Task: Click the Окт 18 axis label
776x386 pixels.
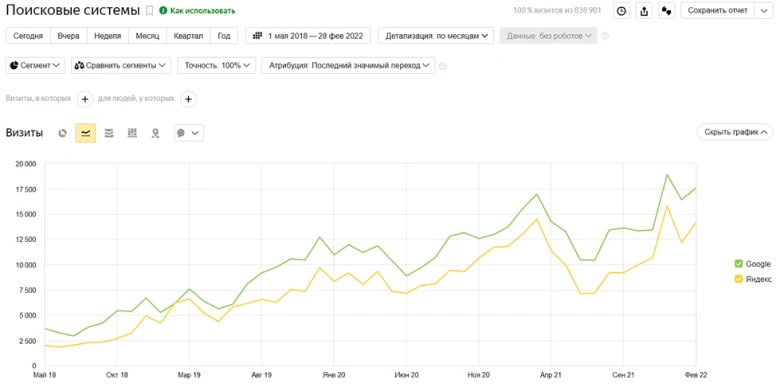Action: [117, 375]
